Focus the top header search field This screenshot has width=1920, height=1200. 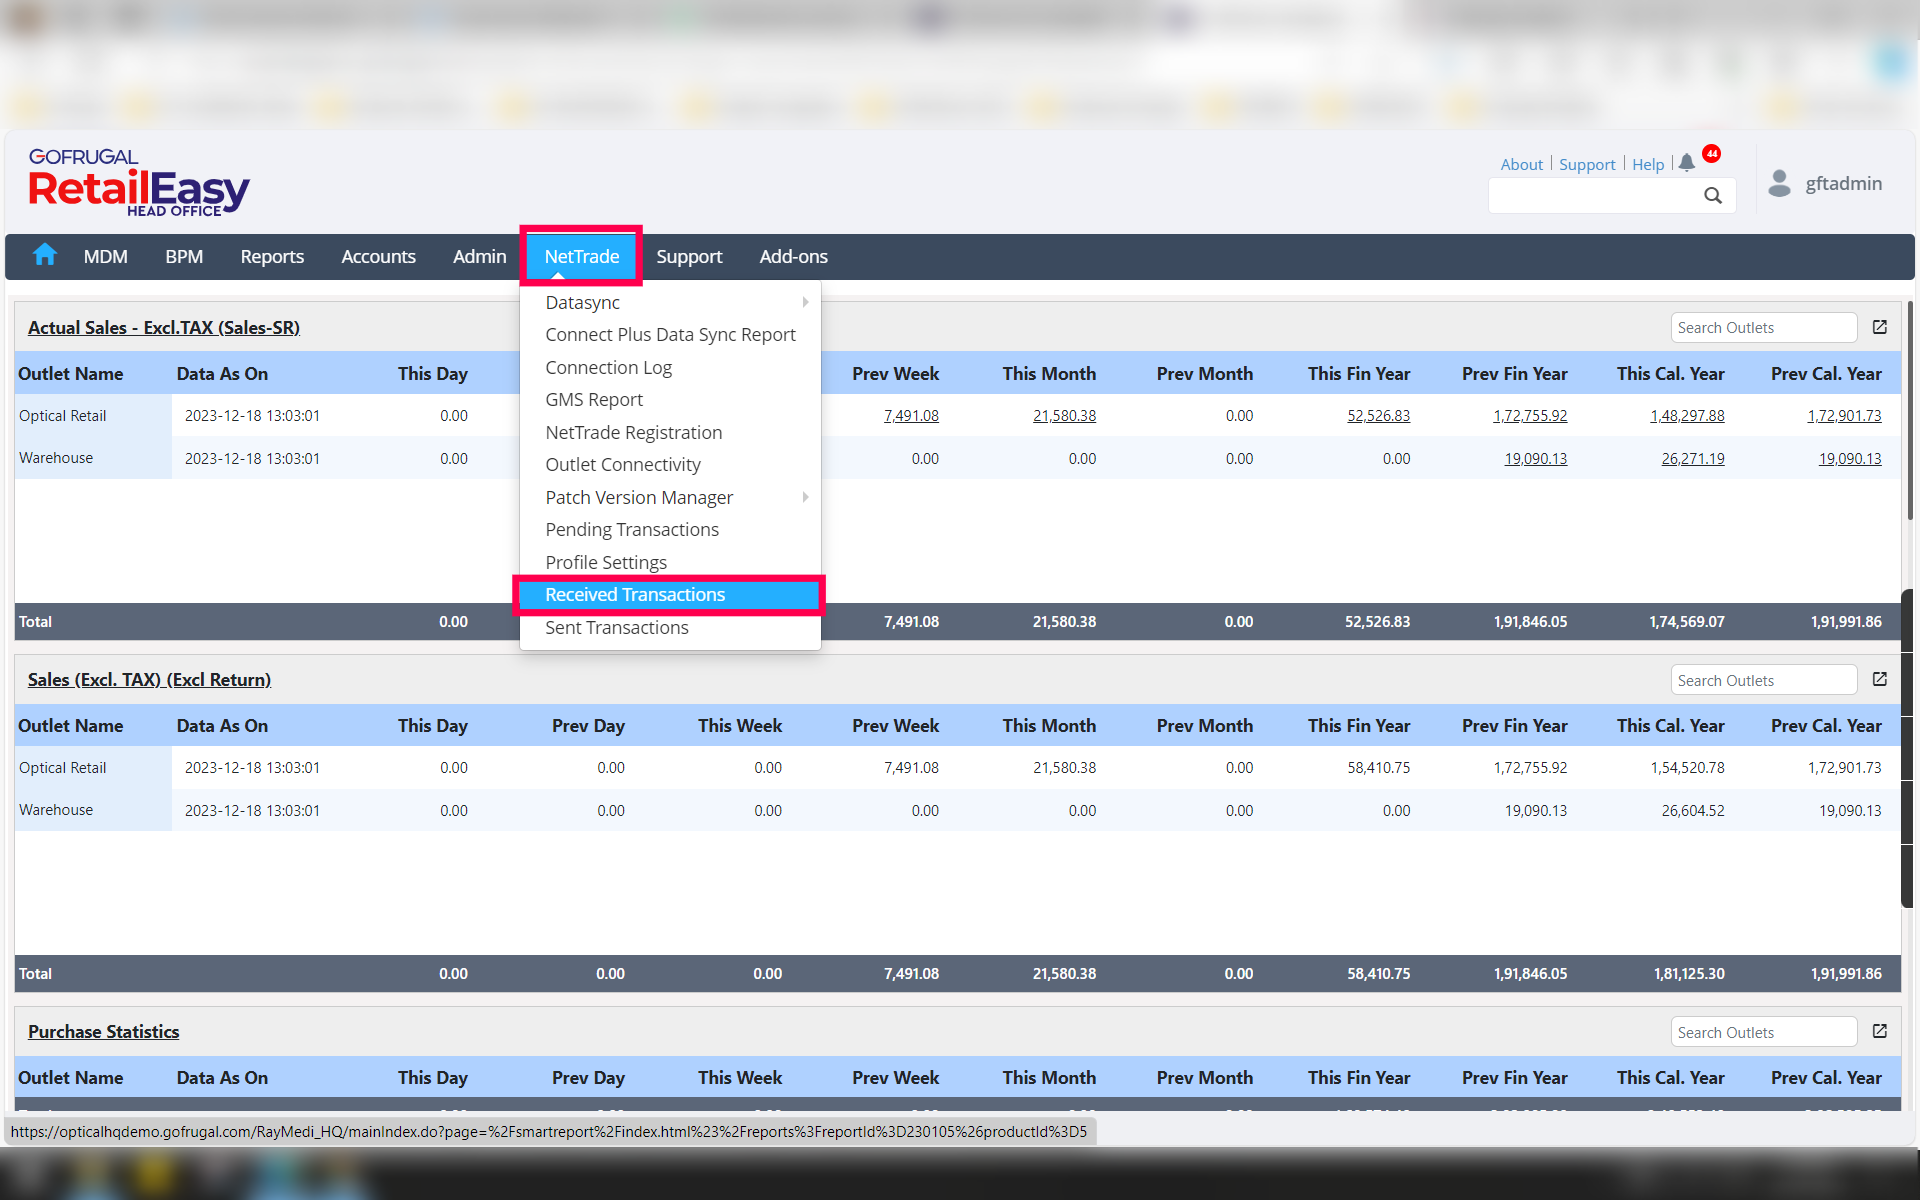point(1593,195)
